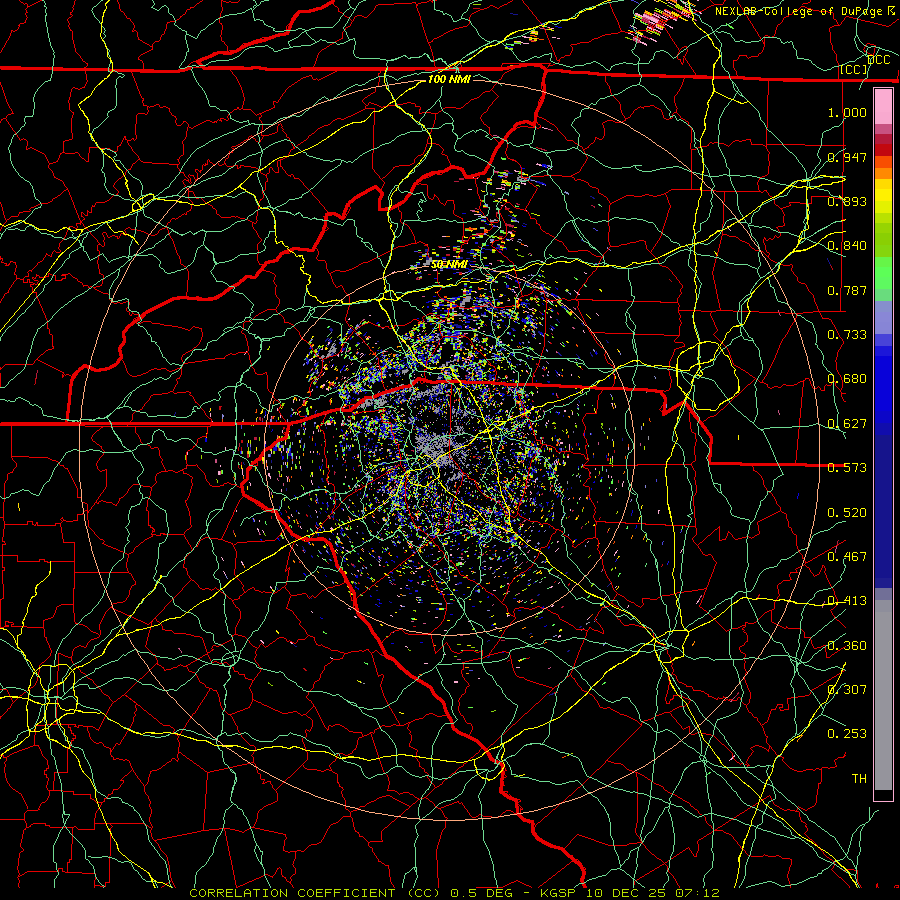Click the 0.733 legend value
The width and height of the screenshot is (900, 900).
tap(847, 335)
